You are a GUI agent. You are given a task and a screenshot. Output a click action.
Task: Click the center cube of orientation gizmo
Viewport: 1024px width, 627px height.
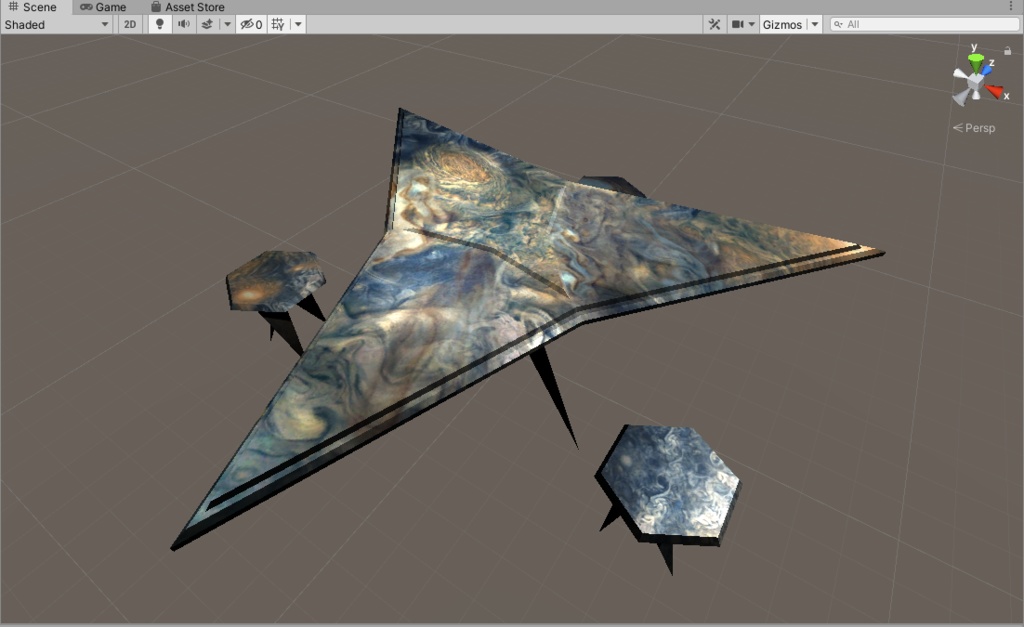975,82
